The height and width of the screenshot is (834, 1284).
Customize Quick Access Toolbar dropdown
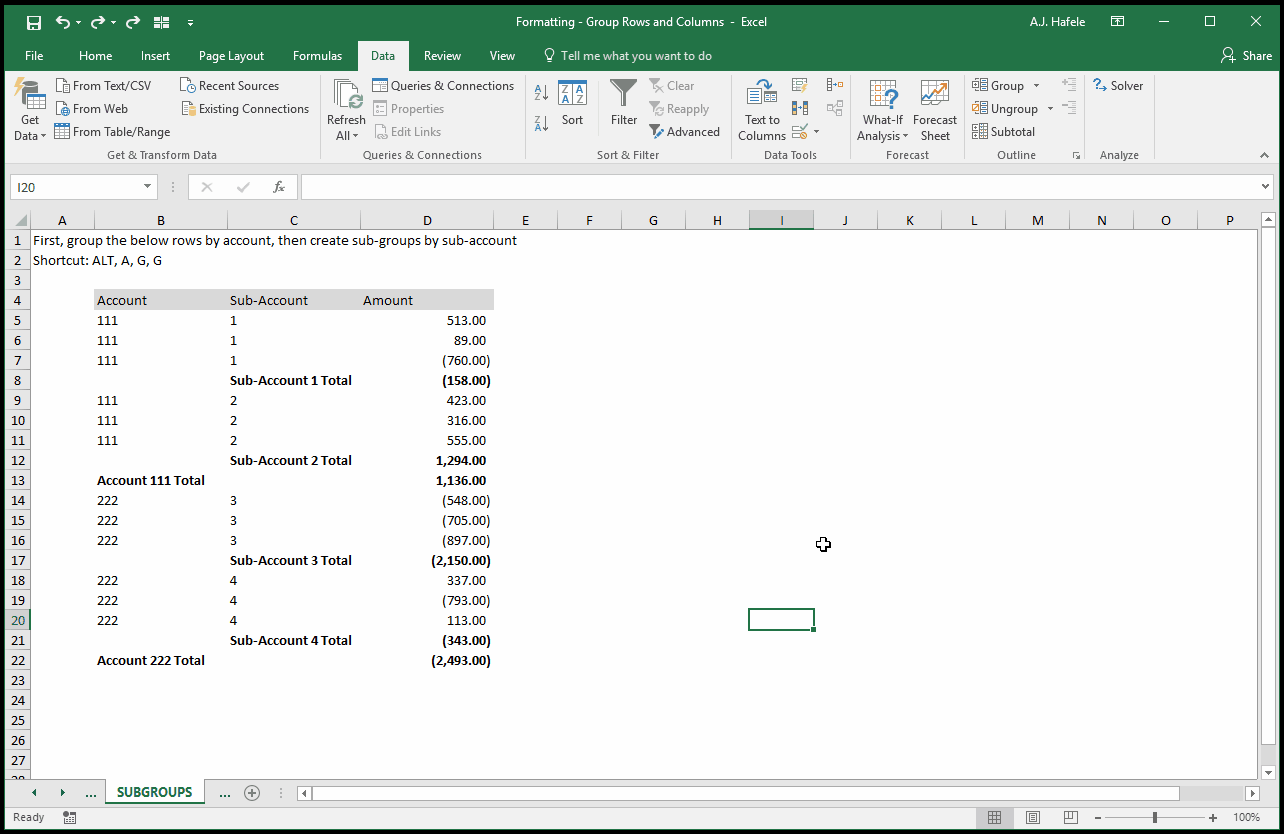click(190, 22)
